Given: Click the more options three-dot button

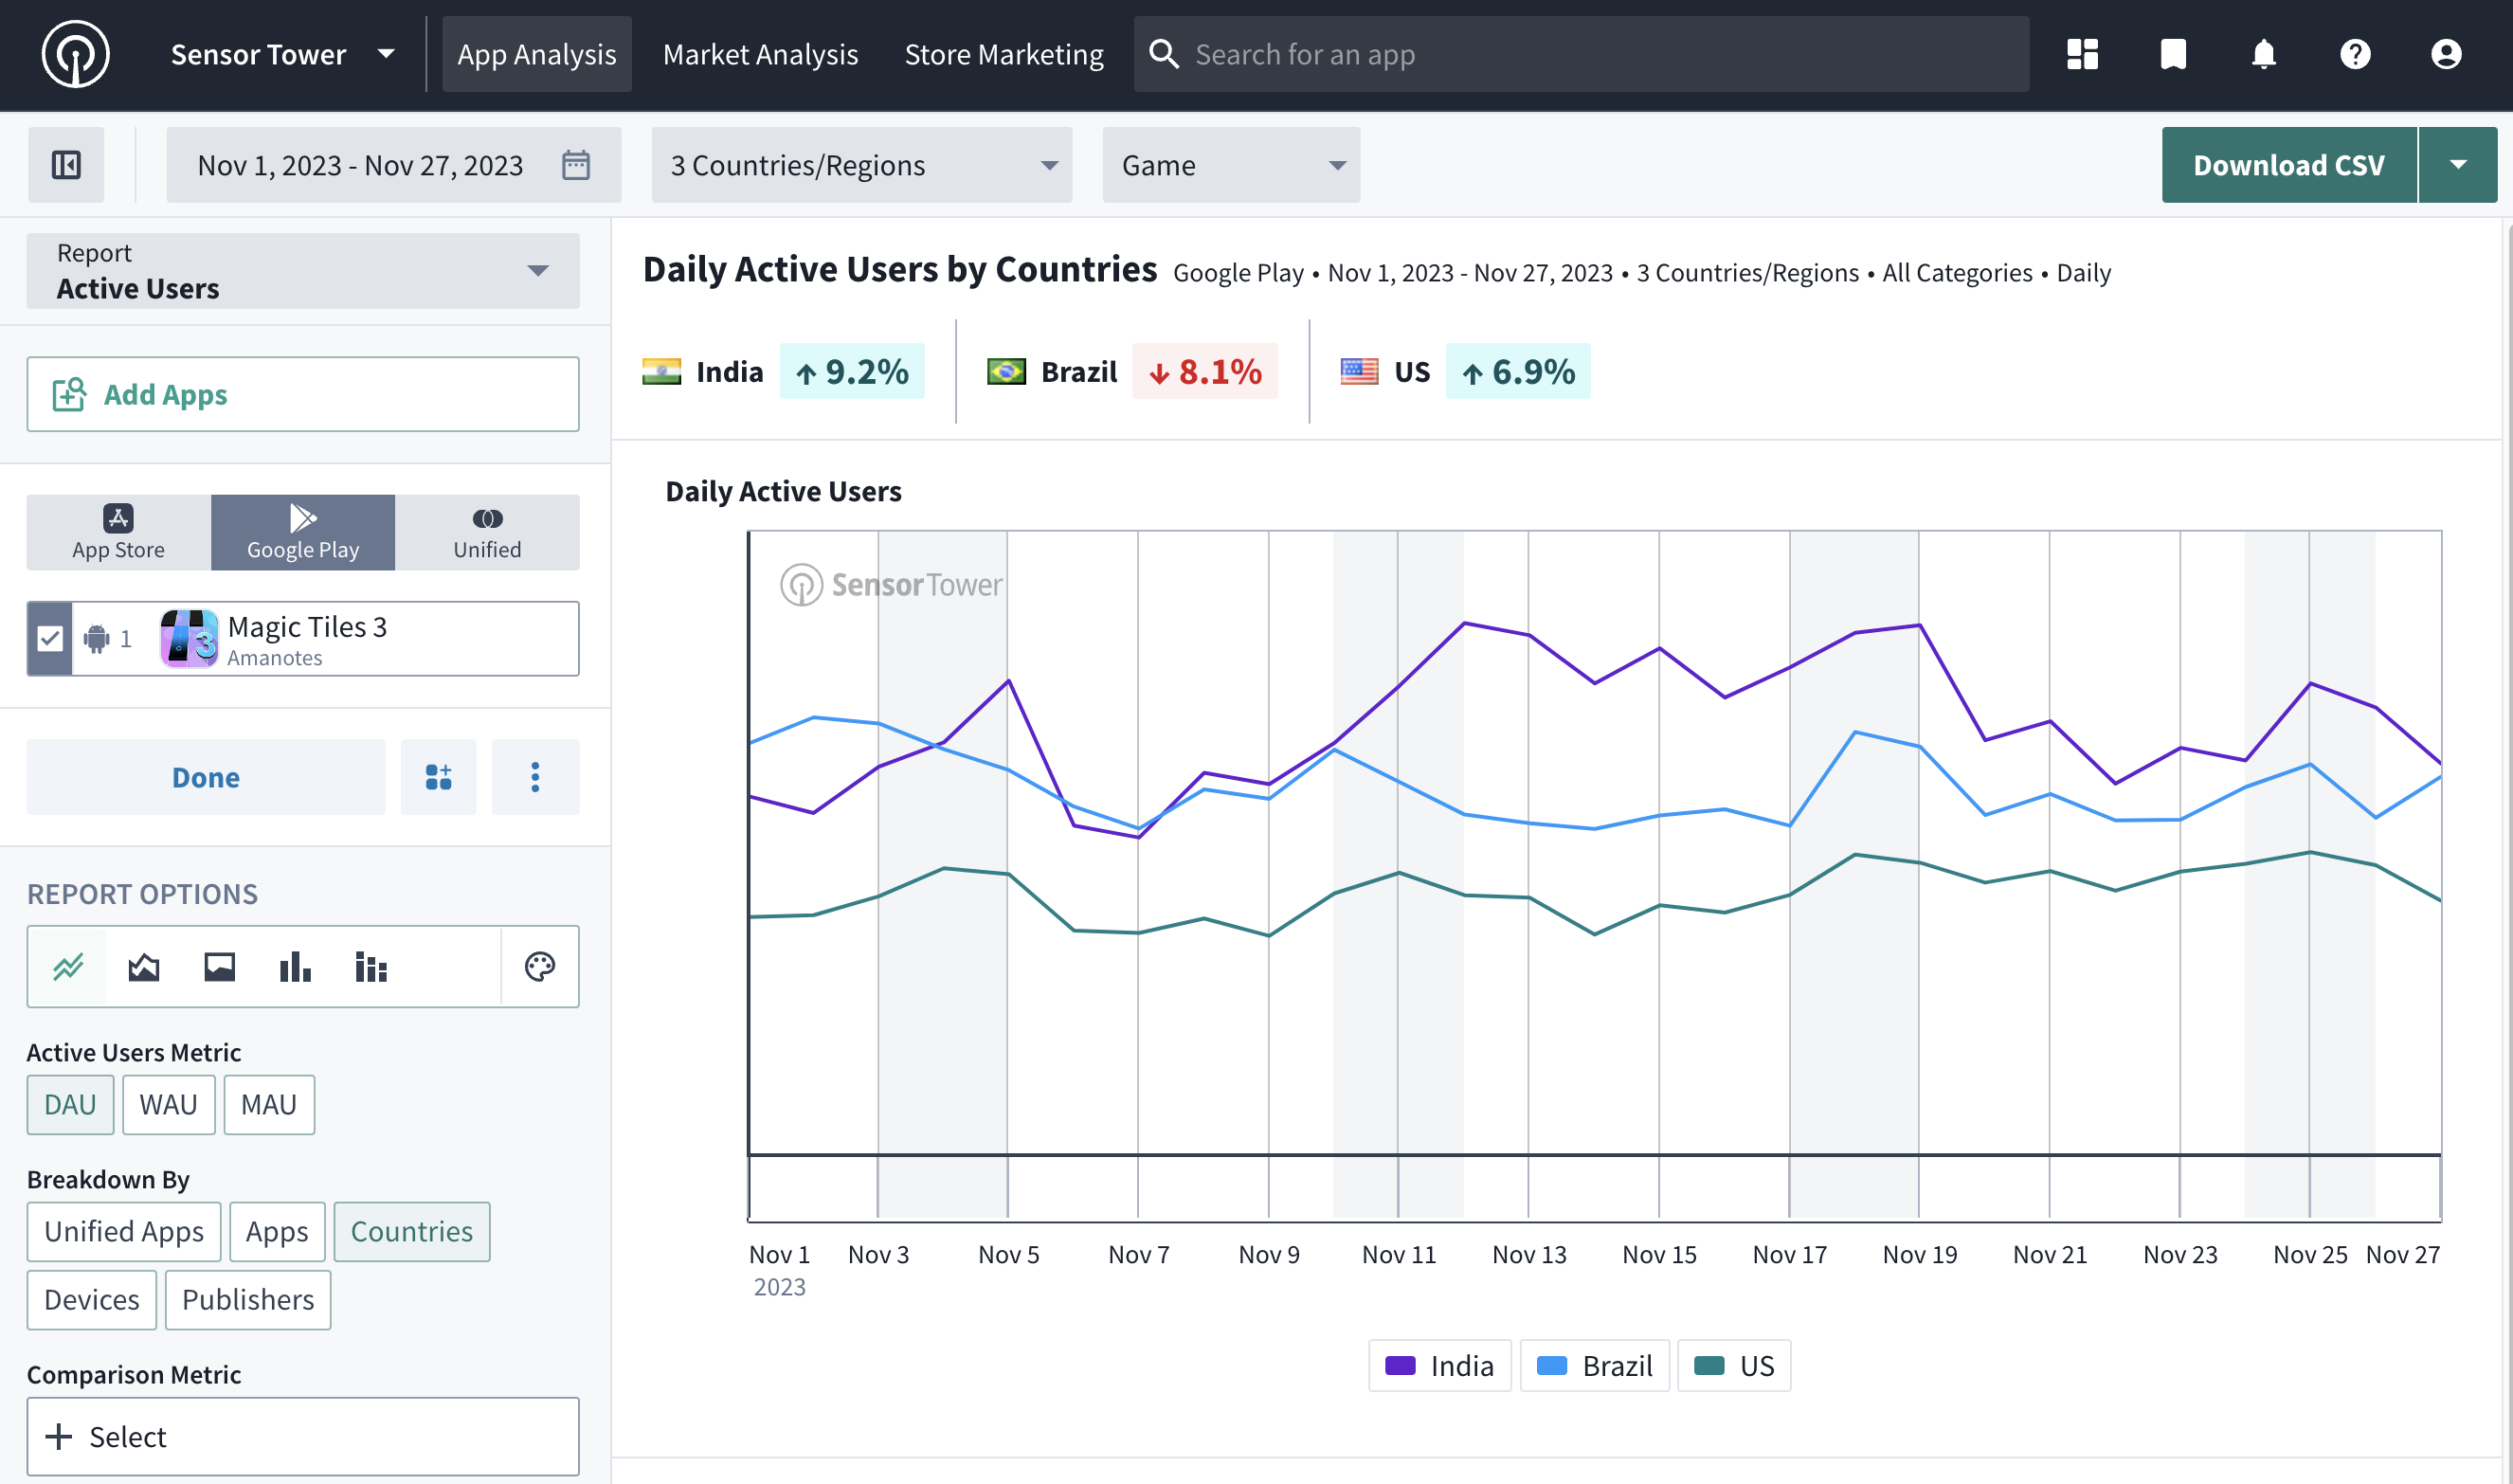Looking at the screenshot, I should (x=535, y=777).
